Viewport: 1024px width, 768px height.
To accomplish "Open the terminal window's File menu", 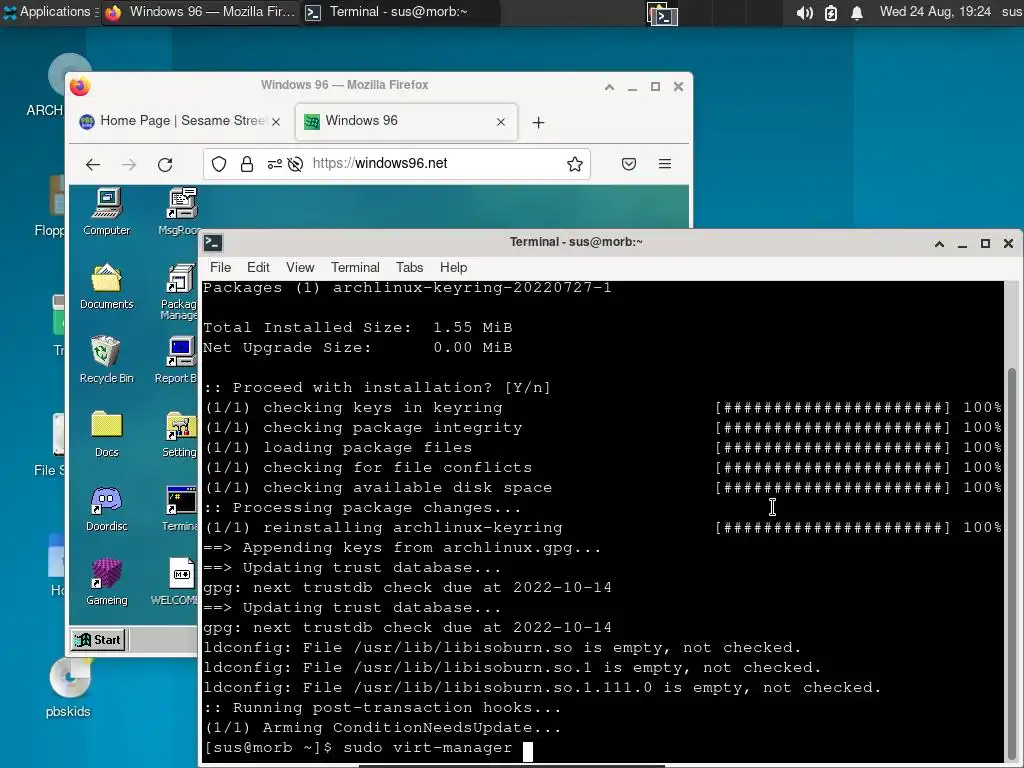I will point(220,268).
